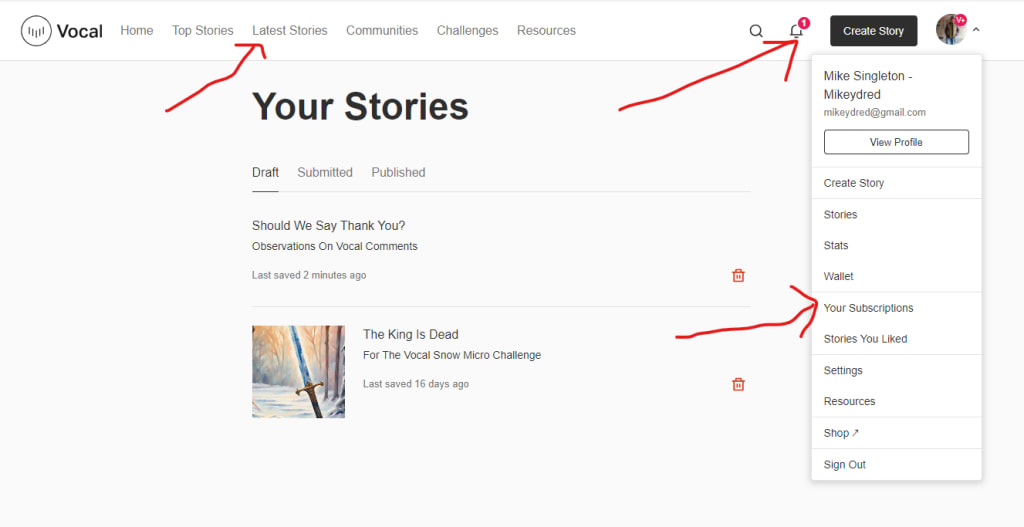Open notifications bell icon

795,31
